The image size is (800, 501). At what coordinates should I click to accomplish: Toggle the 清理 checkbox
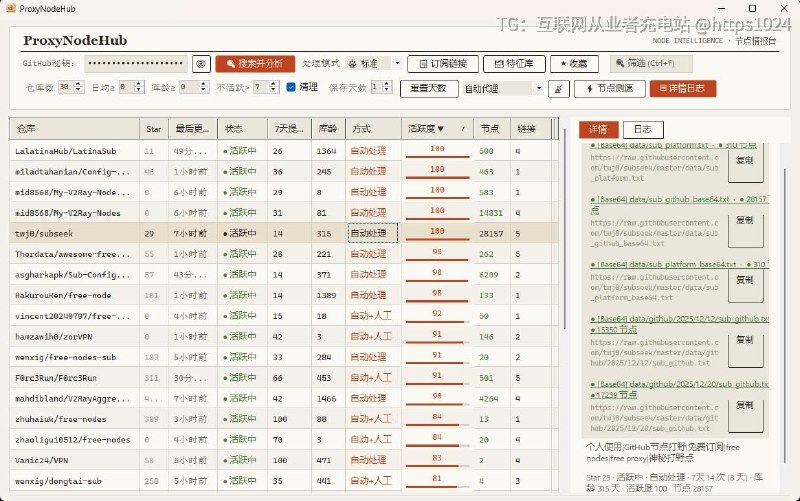tap(291, 87)
